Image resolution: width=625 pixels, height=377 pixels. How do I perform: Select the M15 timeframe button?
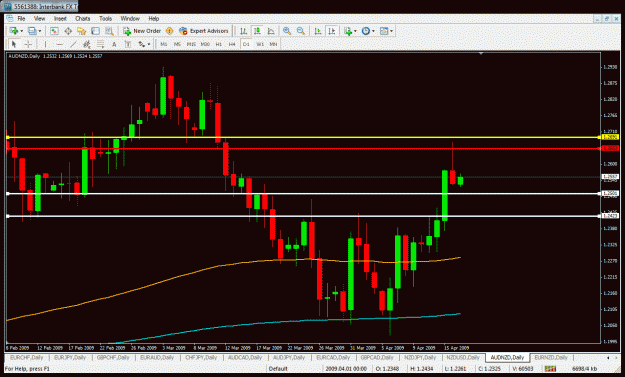[191, 44]
